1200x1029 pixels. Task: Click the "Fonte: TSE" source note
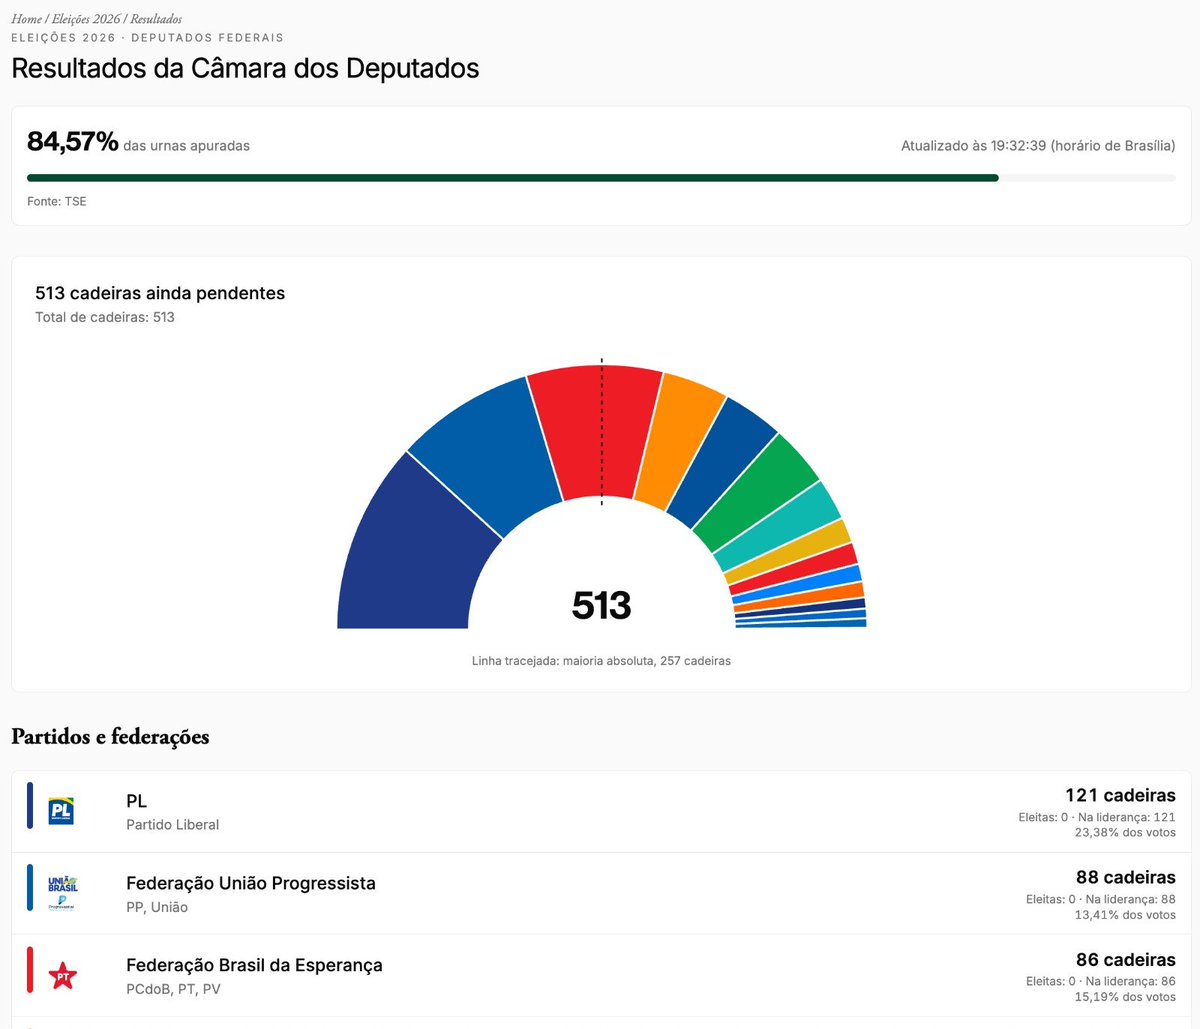(x=57, y=201)
